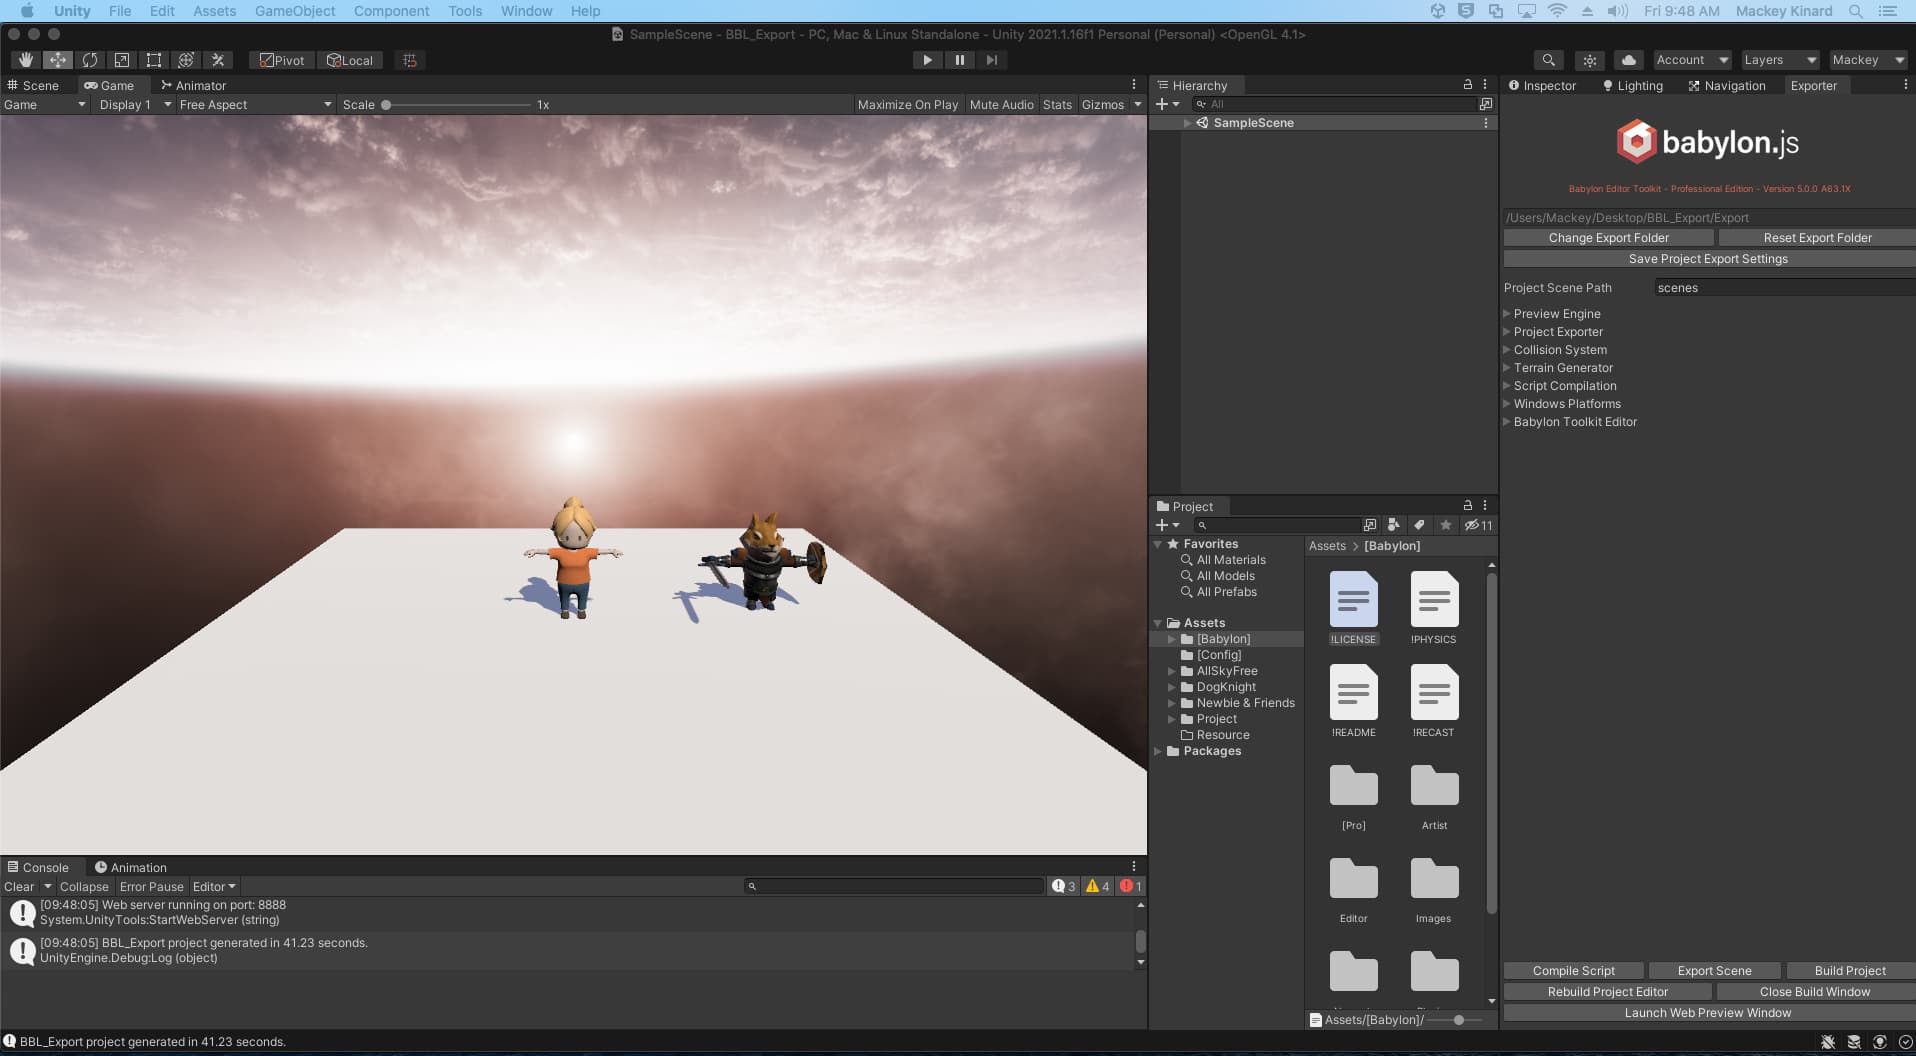Screen dimensions: 1916x1056
Task: Open the !LICENSE file asset
Action: pyautogui.click(x=1353, y=608)
